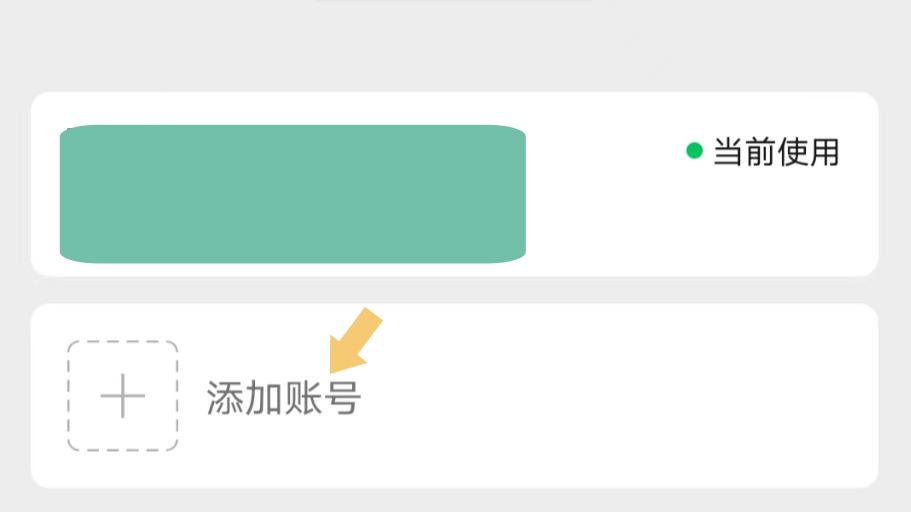Click the 当前使用 status text
This screenshot has height=512, width=911.
point(775,152)
